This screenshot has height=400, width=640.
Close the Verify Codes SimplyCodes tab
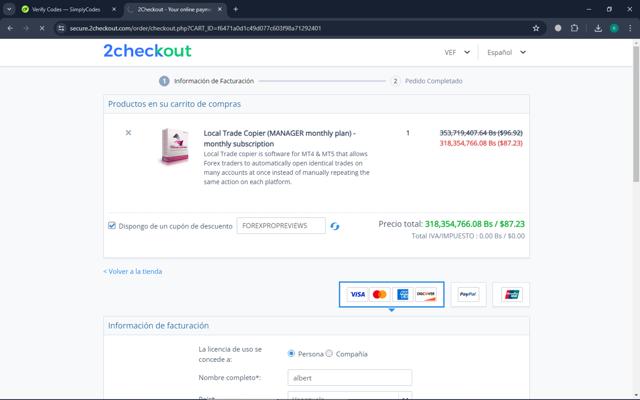click(x=114, y=9)
